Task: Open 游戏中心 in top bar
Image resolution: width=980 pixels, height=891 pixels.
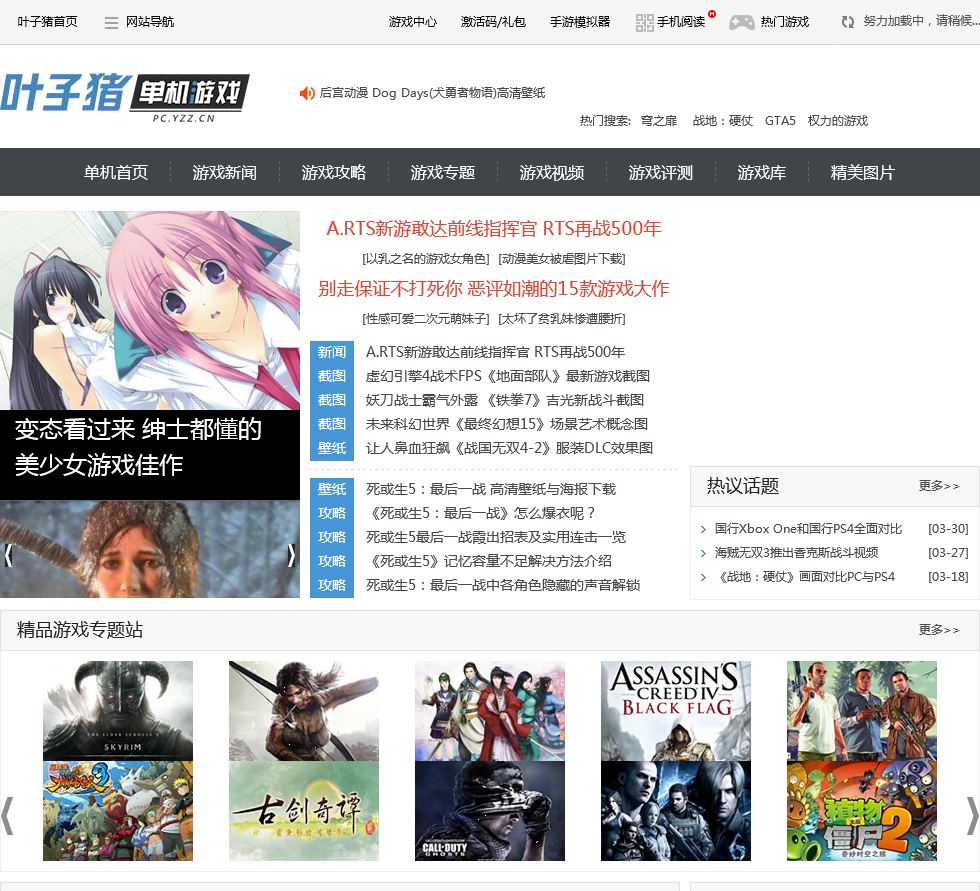Action: coord(412,22)
